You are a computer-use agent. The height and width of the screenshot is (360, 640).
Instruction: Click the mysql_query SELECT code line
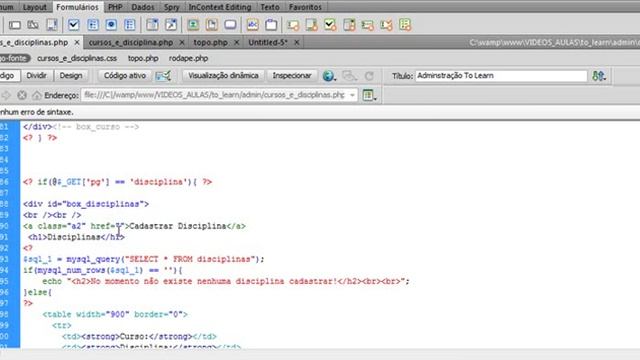pos(144,259)
